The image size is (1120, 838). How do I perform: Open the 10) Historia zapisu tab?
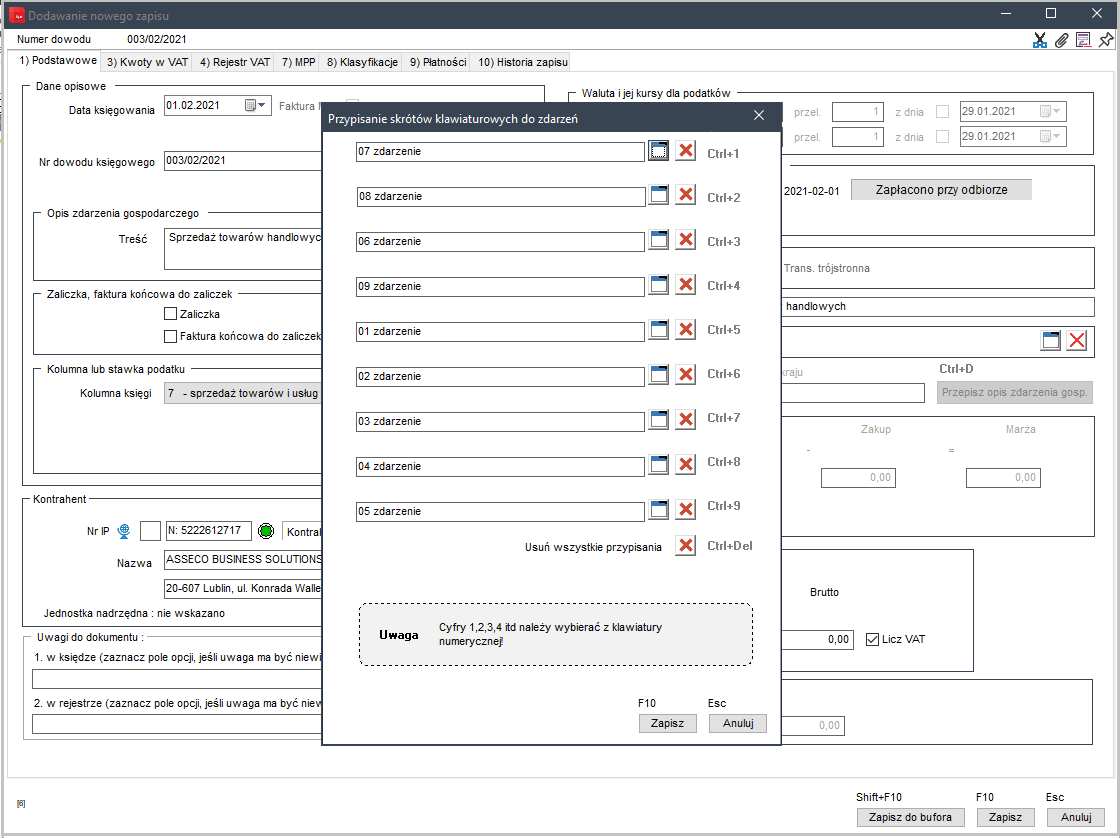[522, 62]
